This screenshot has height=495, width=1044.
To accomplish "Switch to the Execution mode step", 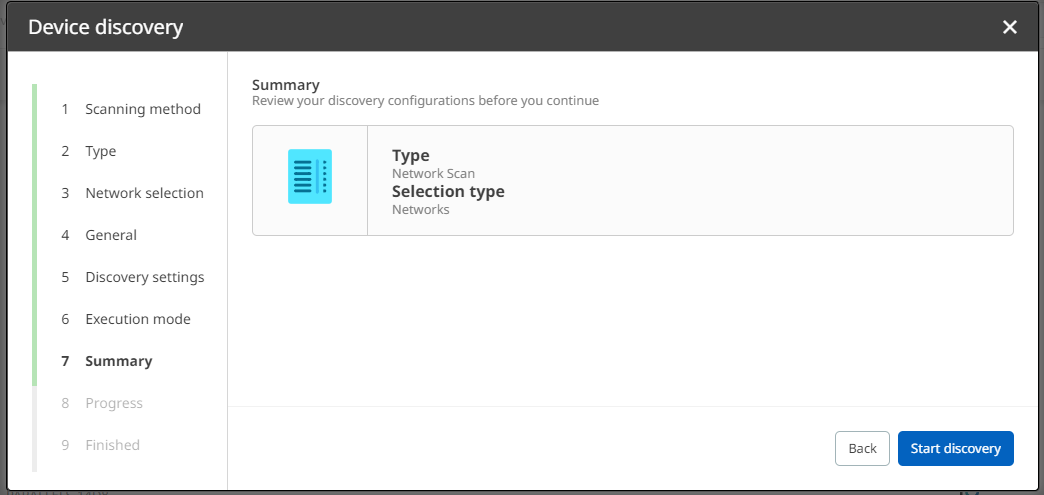I will pos(137,319).
